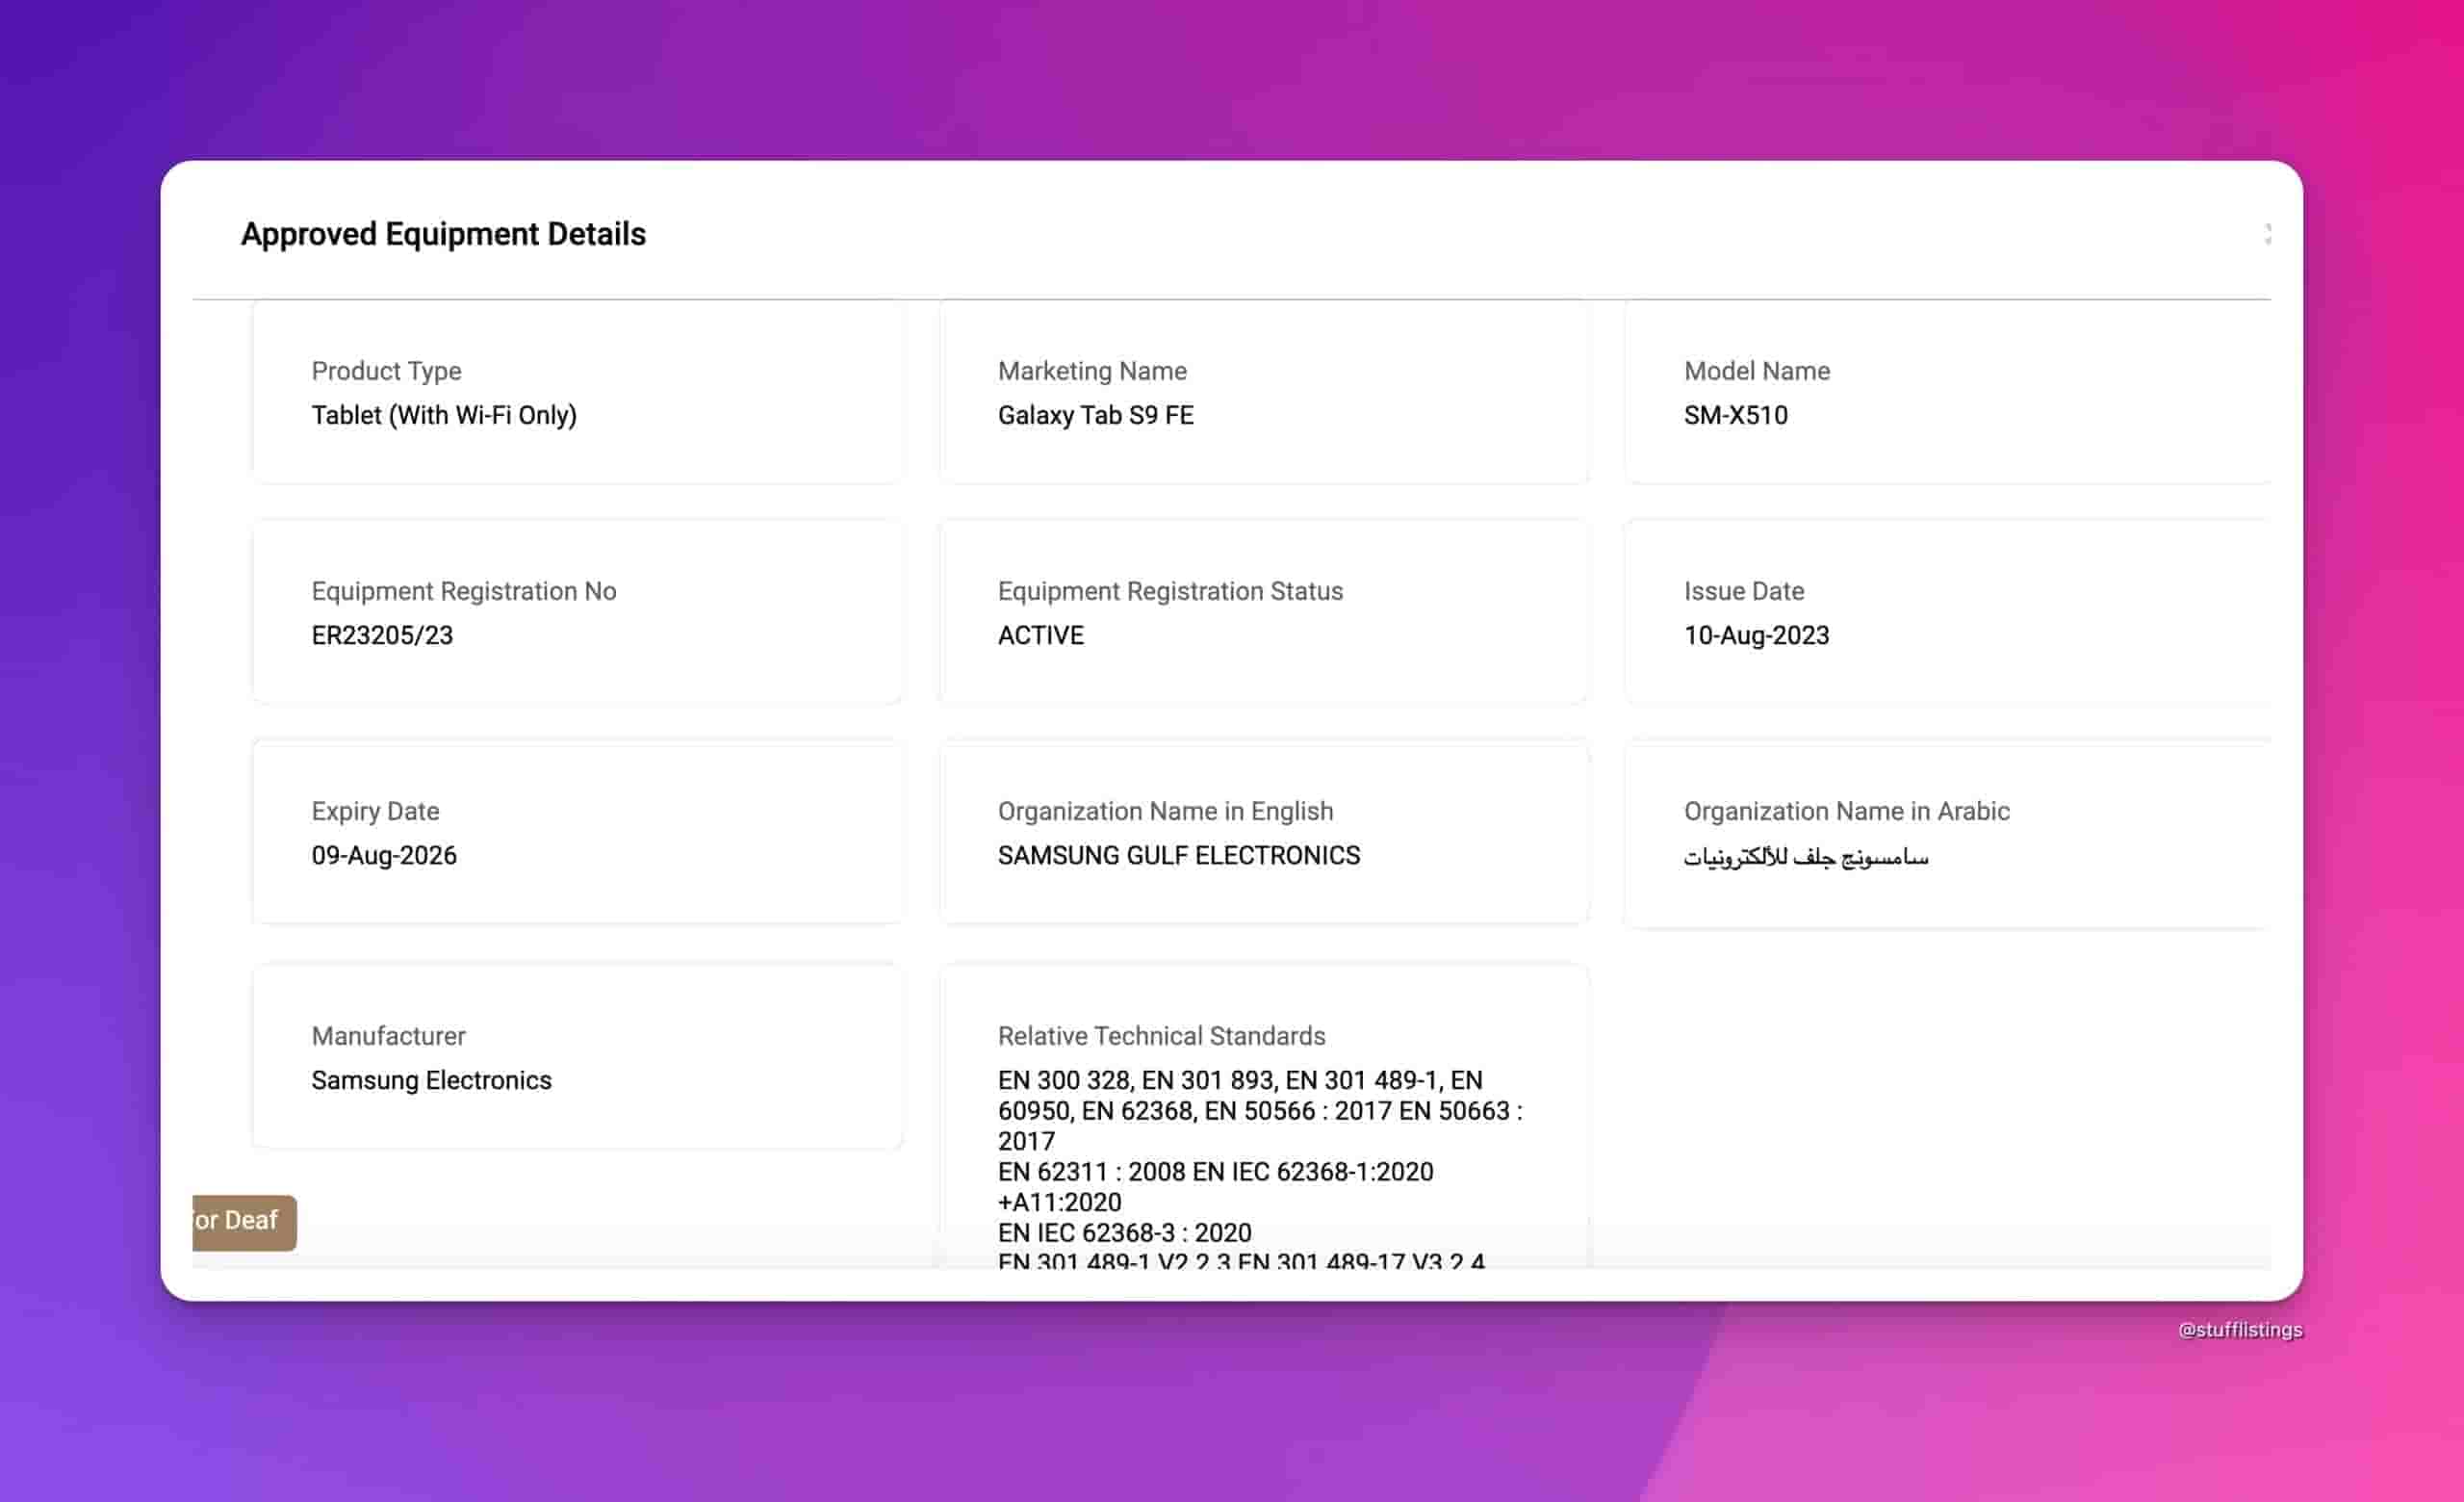Viewport: 2464px width, 1502px height.
Task: Click the expiry date 09-Aug-2026
Action: pos(384,855)
